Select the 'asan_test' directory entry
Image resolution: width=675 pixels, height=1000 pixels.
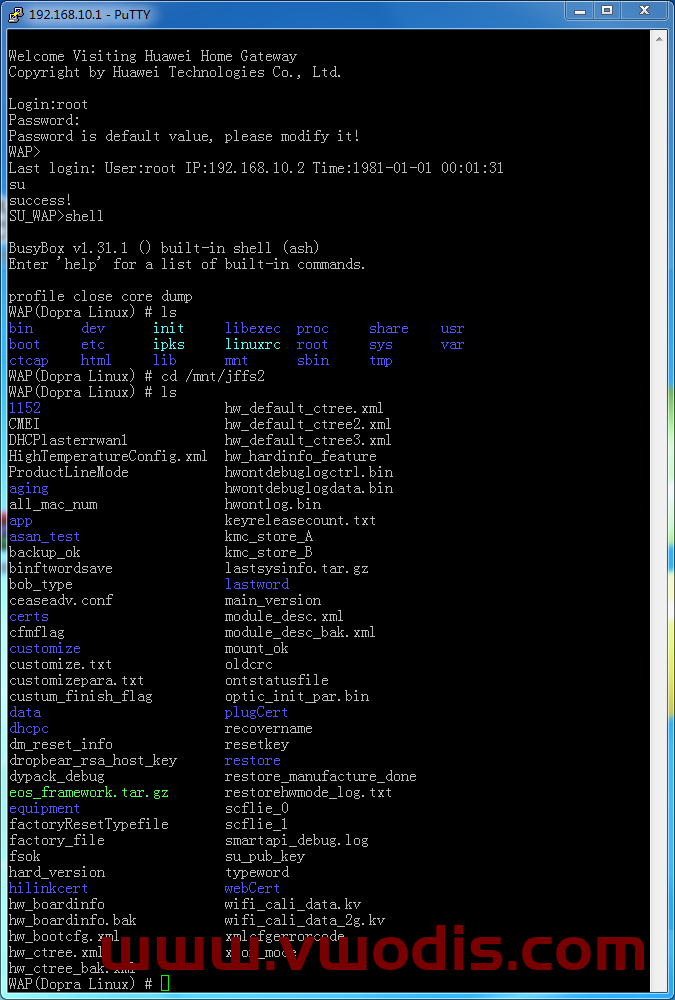(x=45, y=536)
